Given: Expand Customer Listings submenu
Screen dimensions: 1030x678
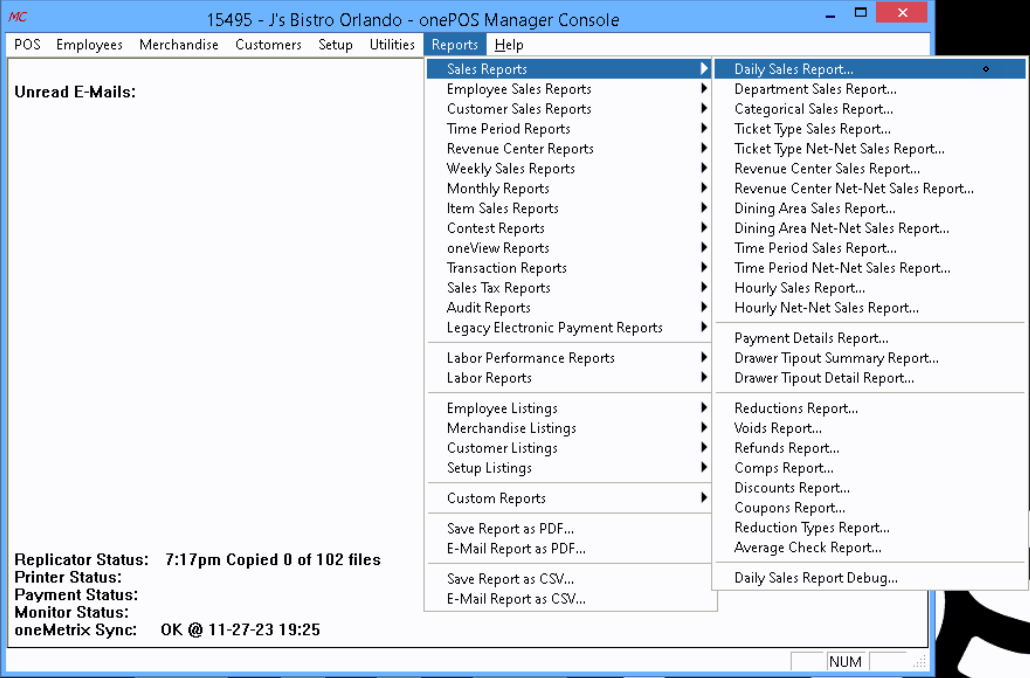Looking at the screenshot, I should click(x=569, y=448).
